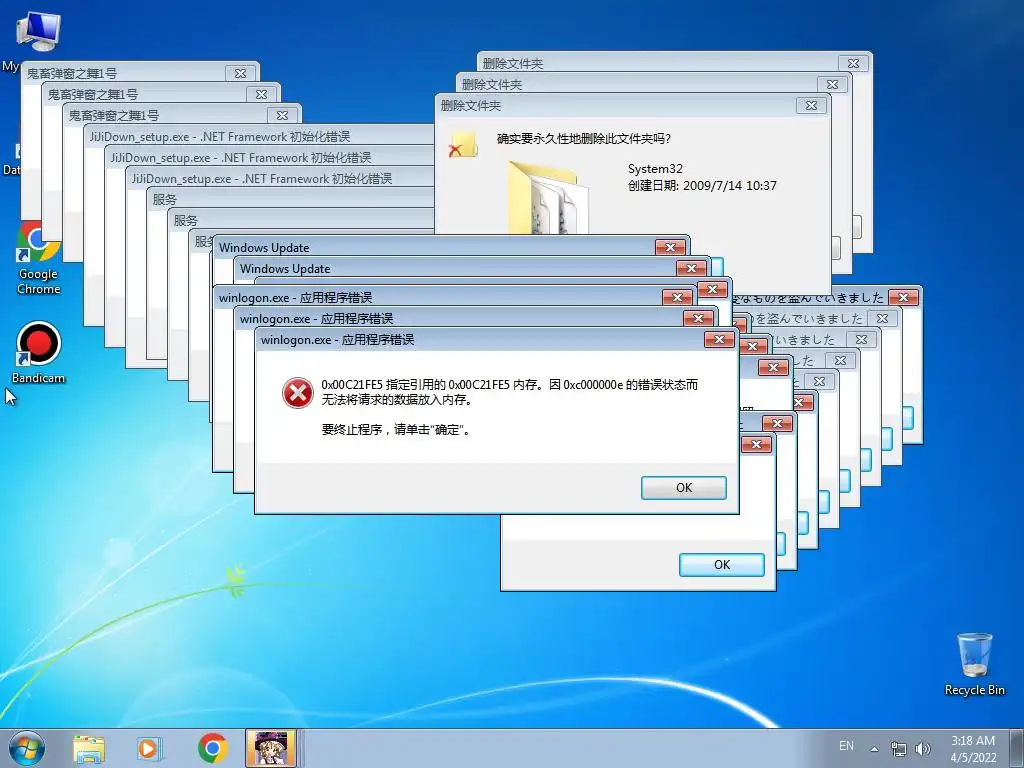Image resolution: width=1024 pixels, height=768 pixels.
Task: Close the middle 鬼畜弹窗之舞1号 window
Action: 261,95
